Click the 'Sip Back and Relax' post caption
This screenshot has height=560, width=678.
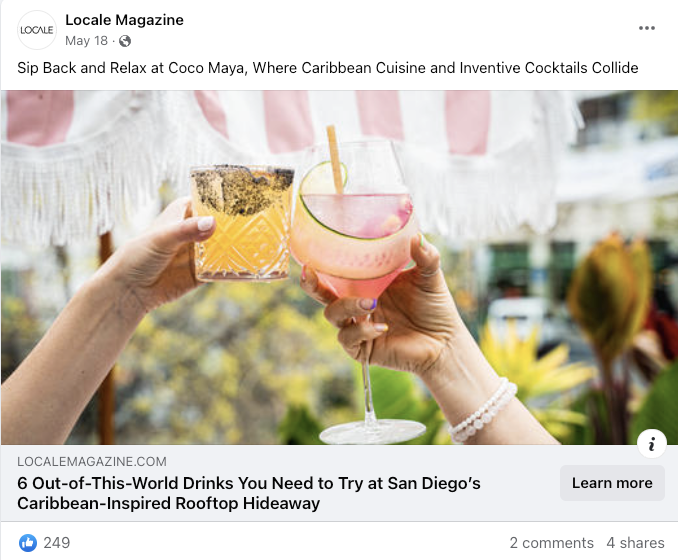(327, 68)
